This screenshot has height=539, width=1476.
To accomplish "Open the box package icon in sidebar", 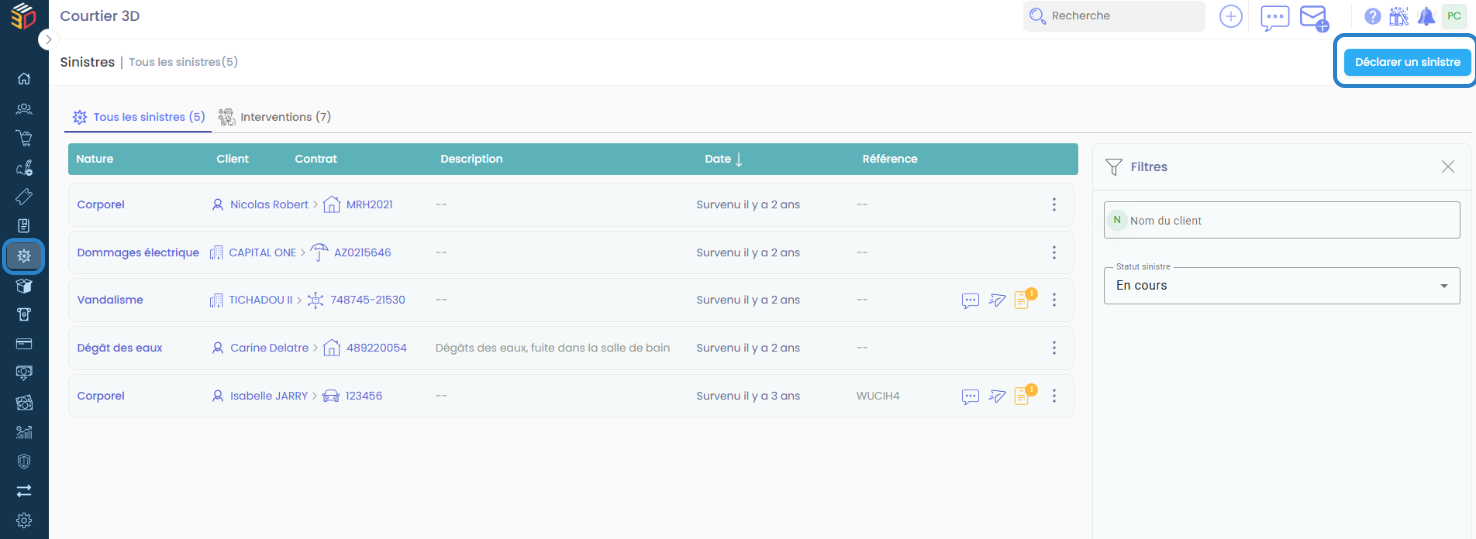I will click(24, 285).
